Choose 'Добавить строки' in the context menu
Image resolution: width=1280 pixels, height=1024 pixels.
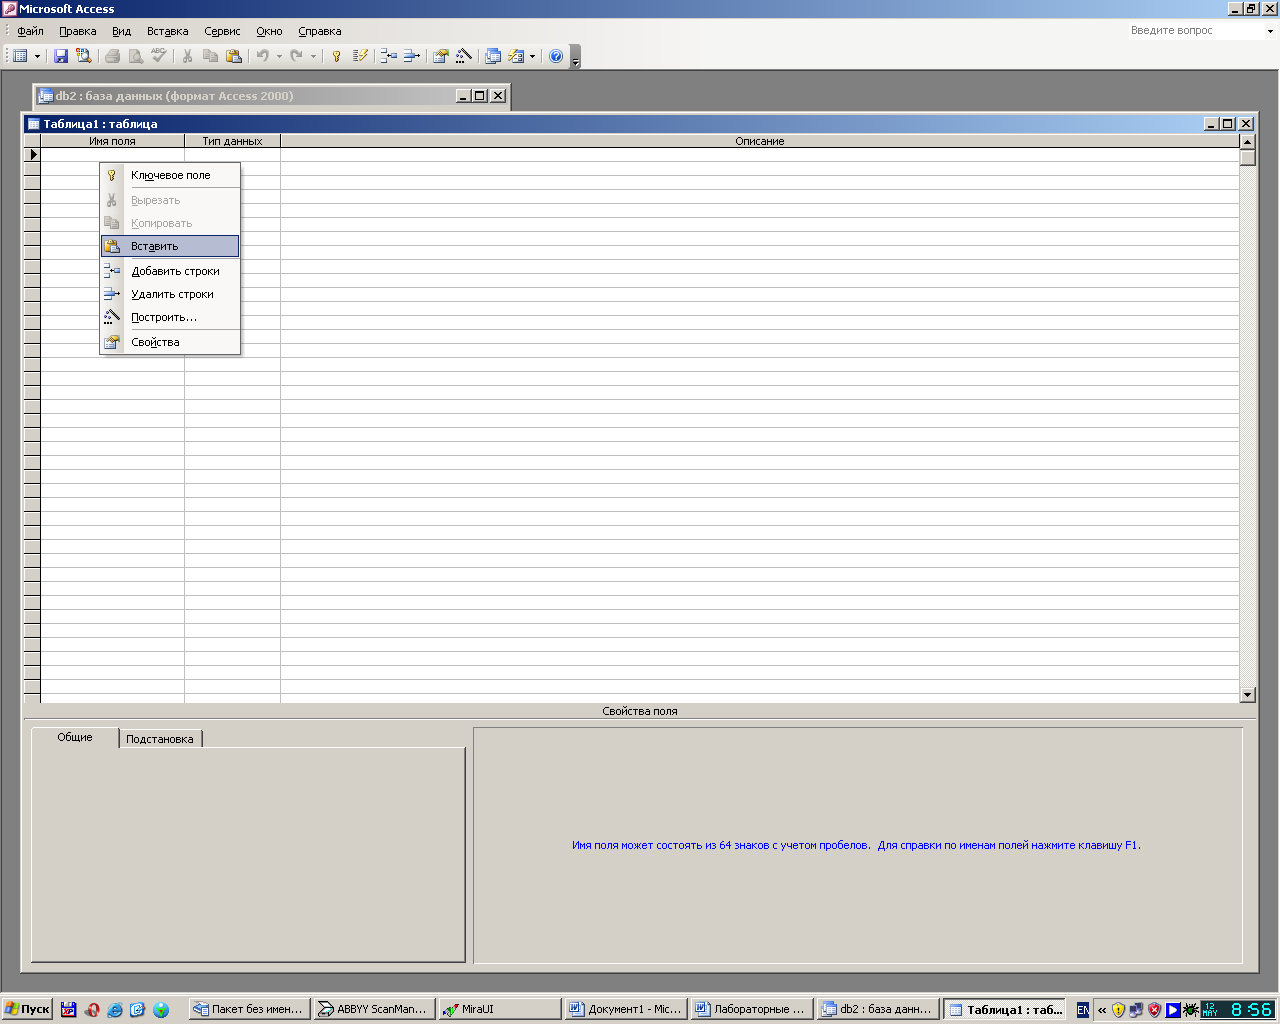(x=170, y=271)
